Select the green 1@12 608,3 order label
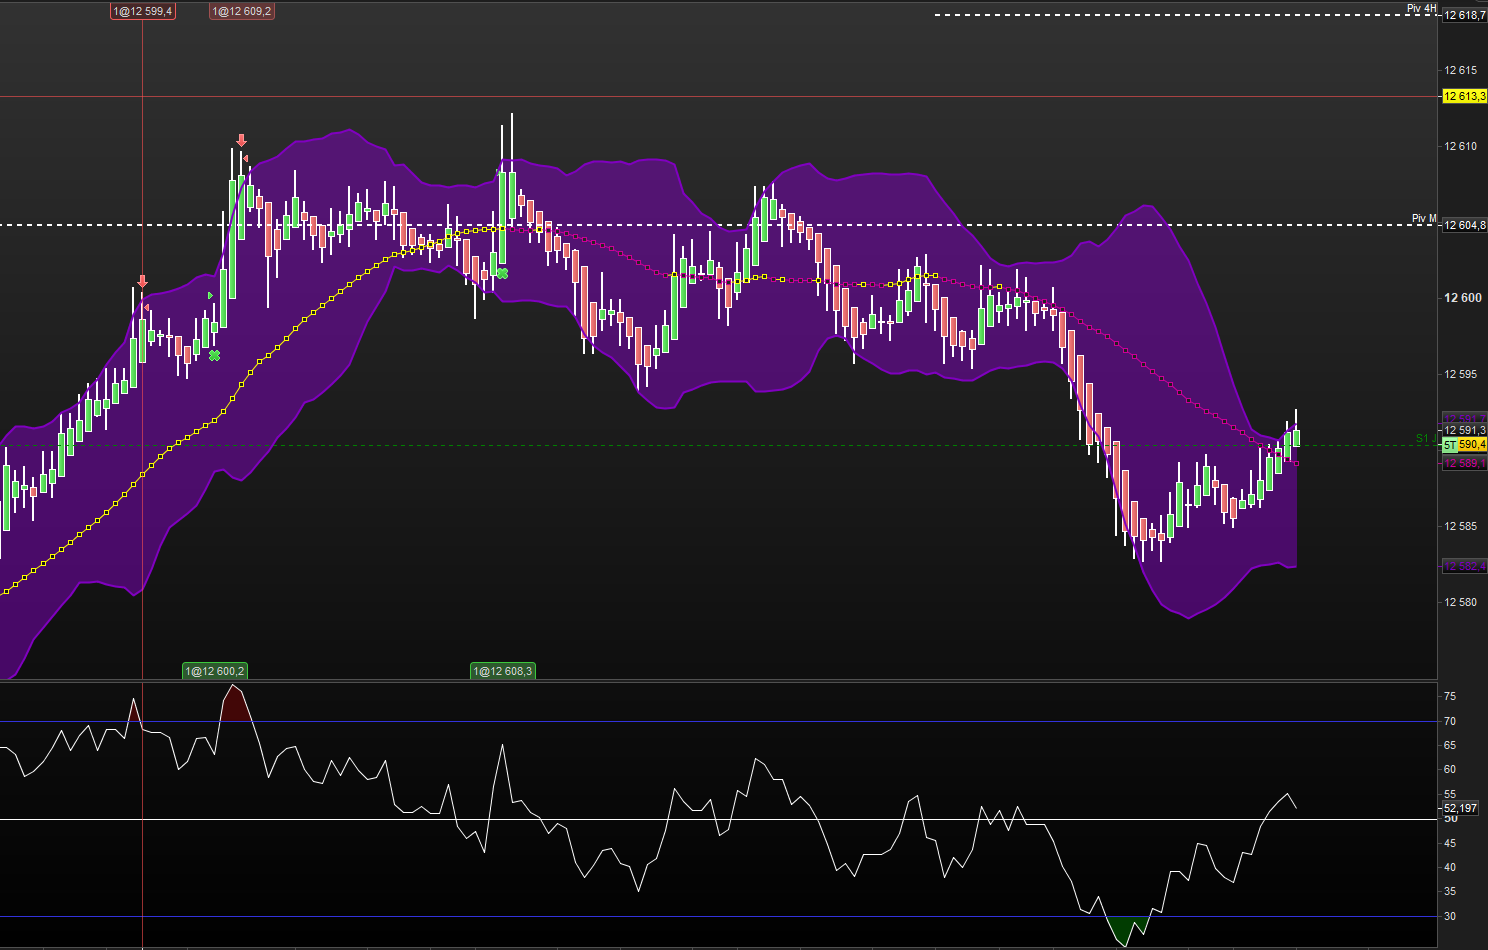The height and width of the screenshot is (950, 1488). coord(502,671)
